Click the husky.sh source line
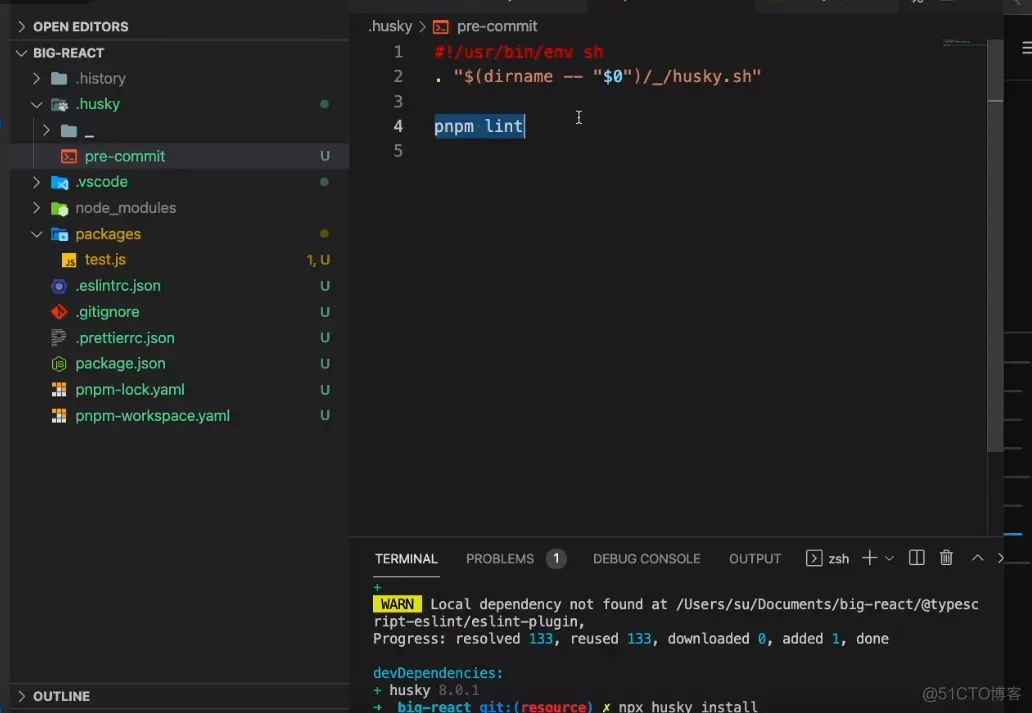Screen dimensions: 1032x713 pyautogui.click(x=598, y=76)
